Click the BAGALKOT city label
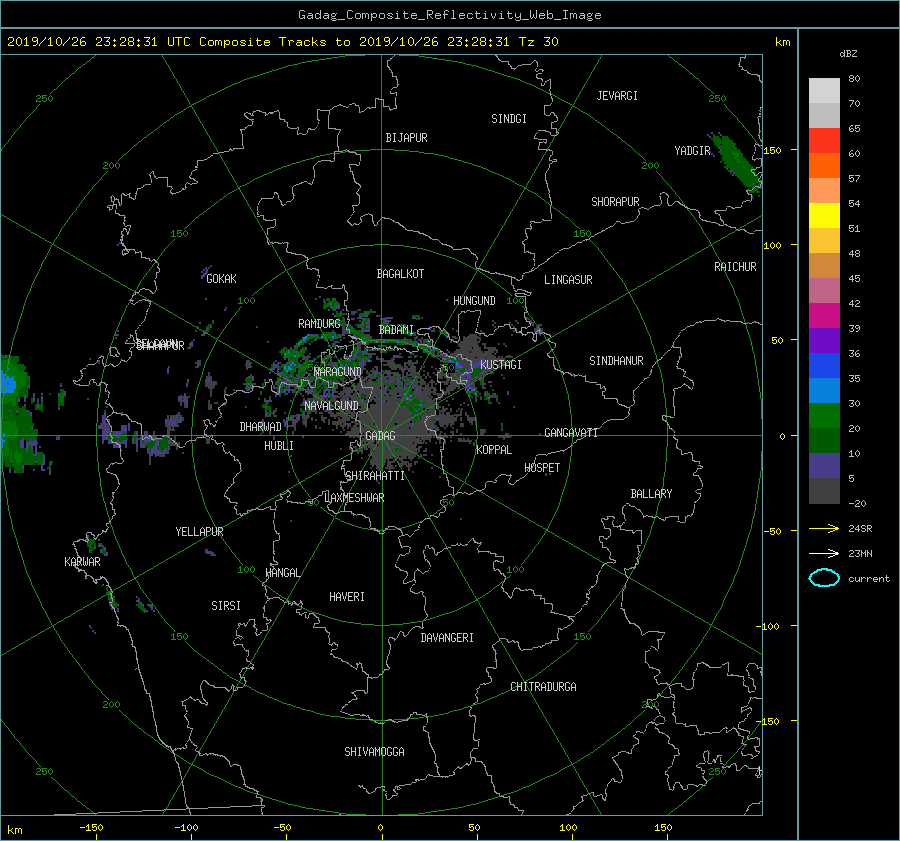 point(400,274)
